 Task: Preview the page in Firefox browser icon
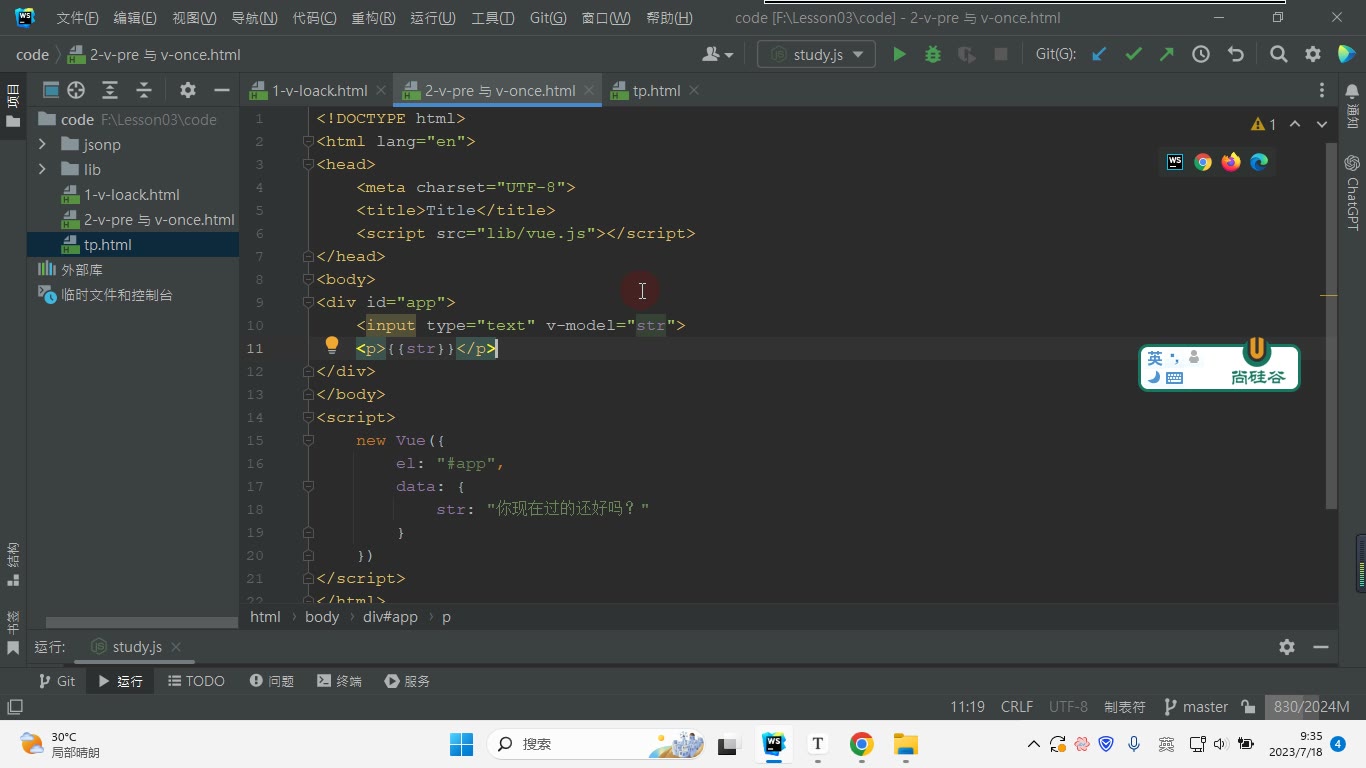point(1231,162)
